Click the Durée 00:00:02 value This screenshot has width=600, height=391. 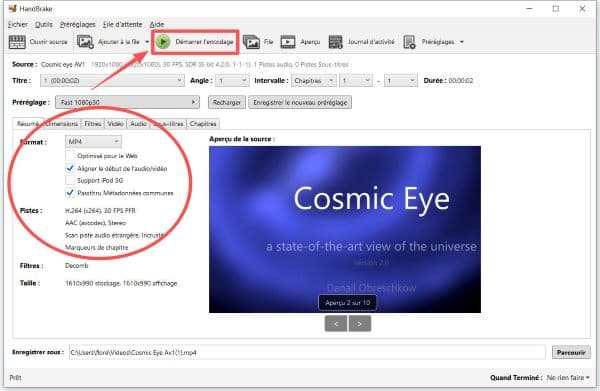461,81
